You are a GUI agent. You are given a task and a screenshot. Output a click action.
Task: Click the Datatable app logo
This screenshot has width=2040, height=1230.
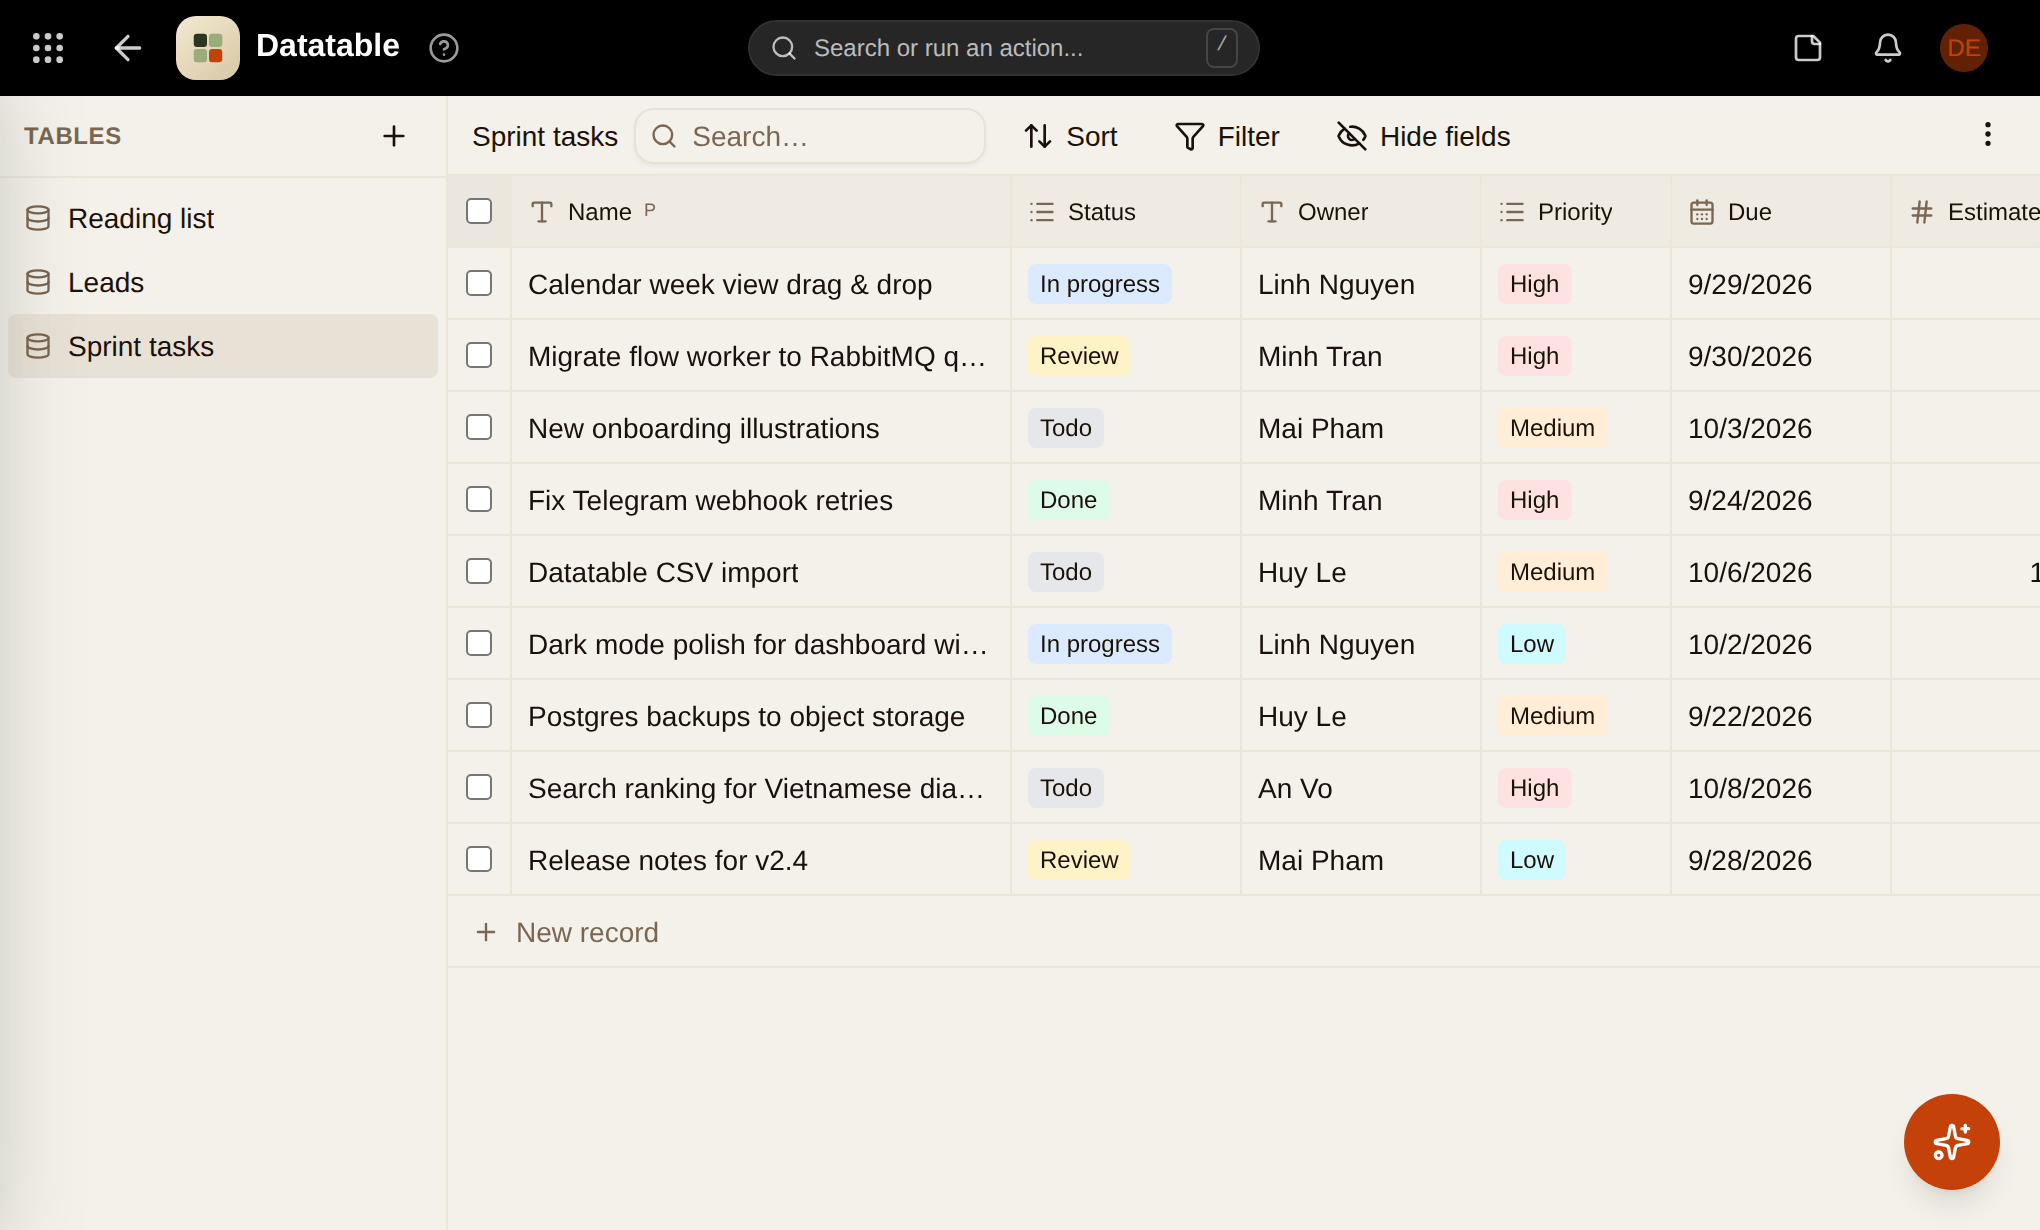coord(208,48)
